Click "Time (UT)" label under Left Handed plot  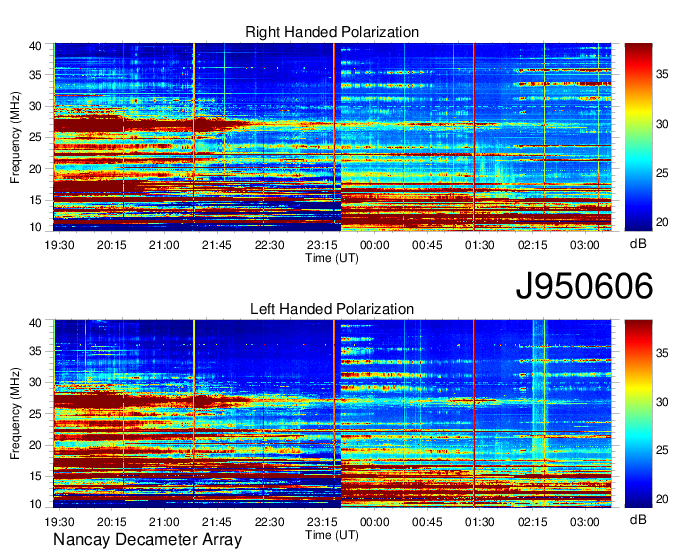coord(332,535)
